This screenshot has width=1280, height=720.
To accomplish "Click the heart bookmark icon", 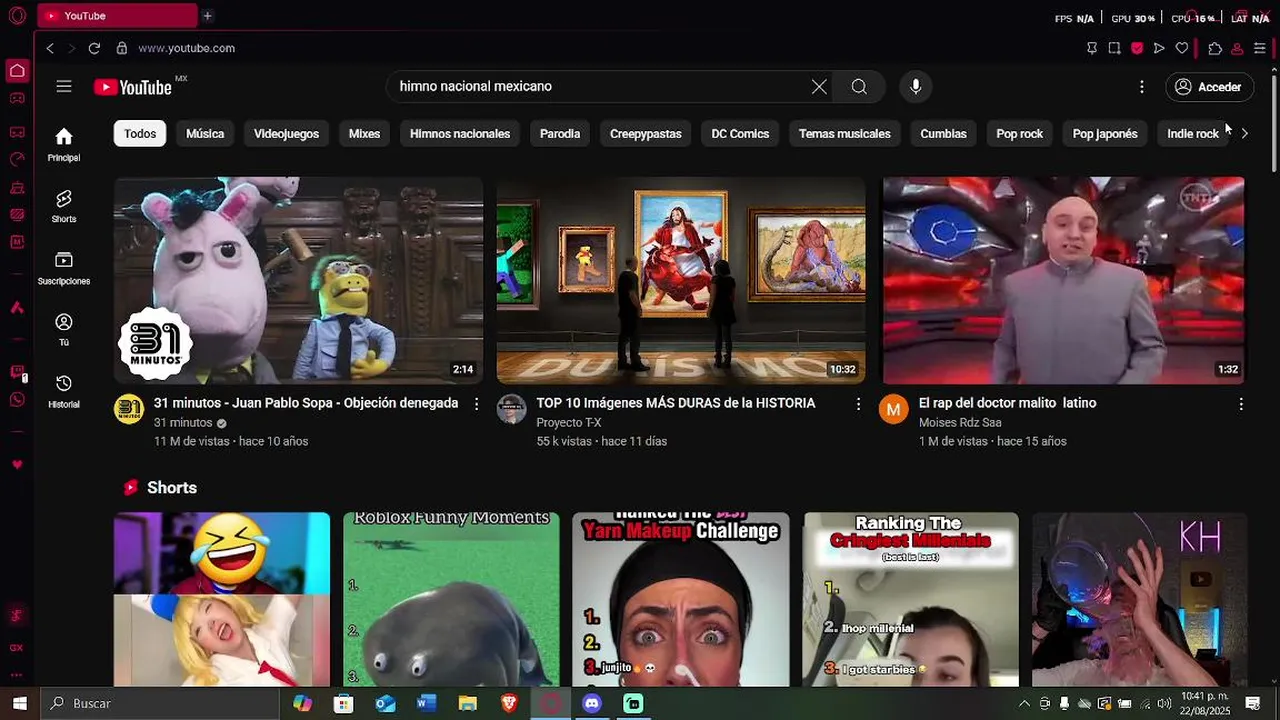I will (1182, 48).
